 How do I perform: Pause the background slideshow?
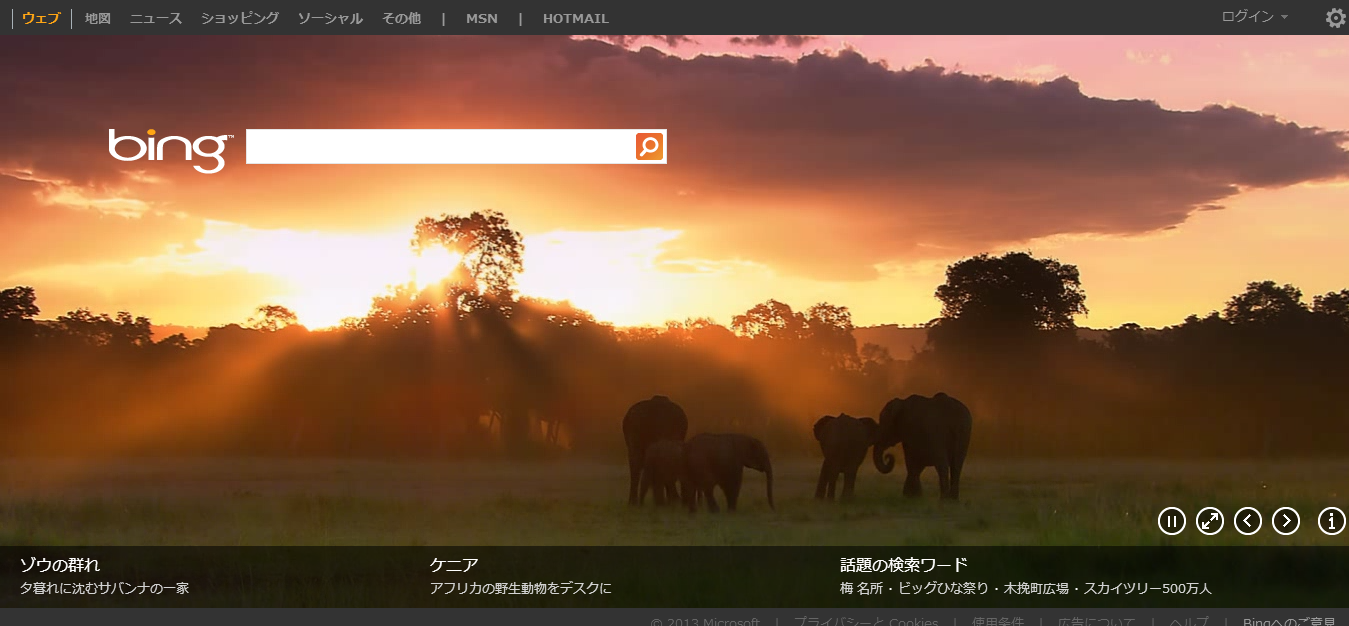click(1171, 521)
